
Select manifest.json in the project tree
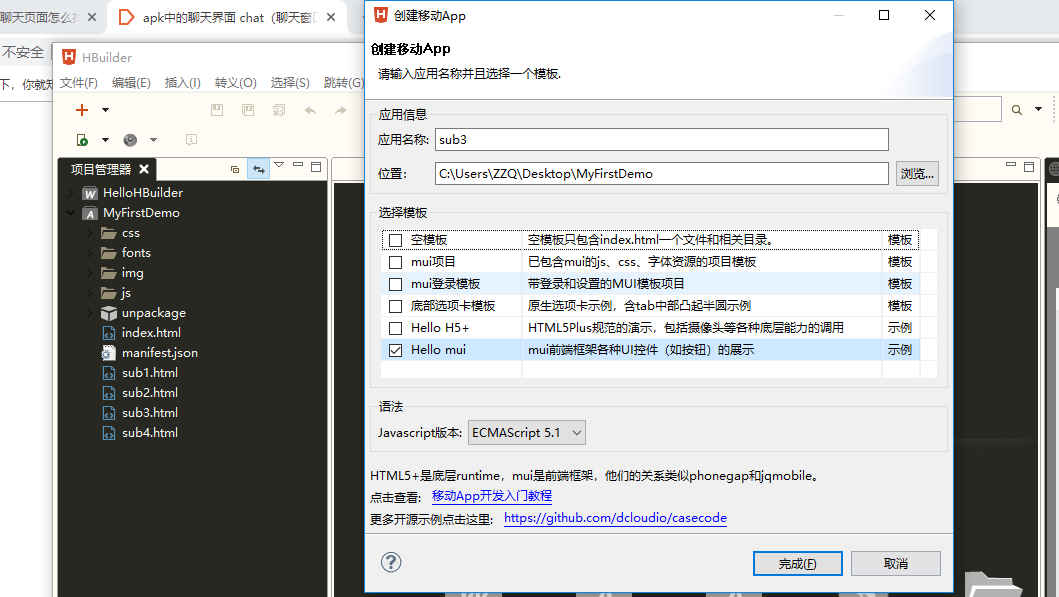coord(159,353)
